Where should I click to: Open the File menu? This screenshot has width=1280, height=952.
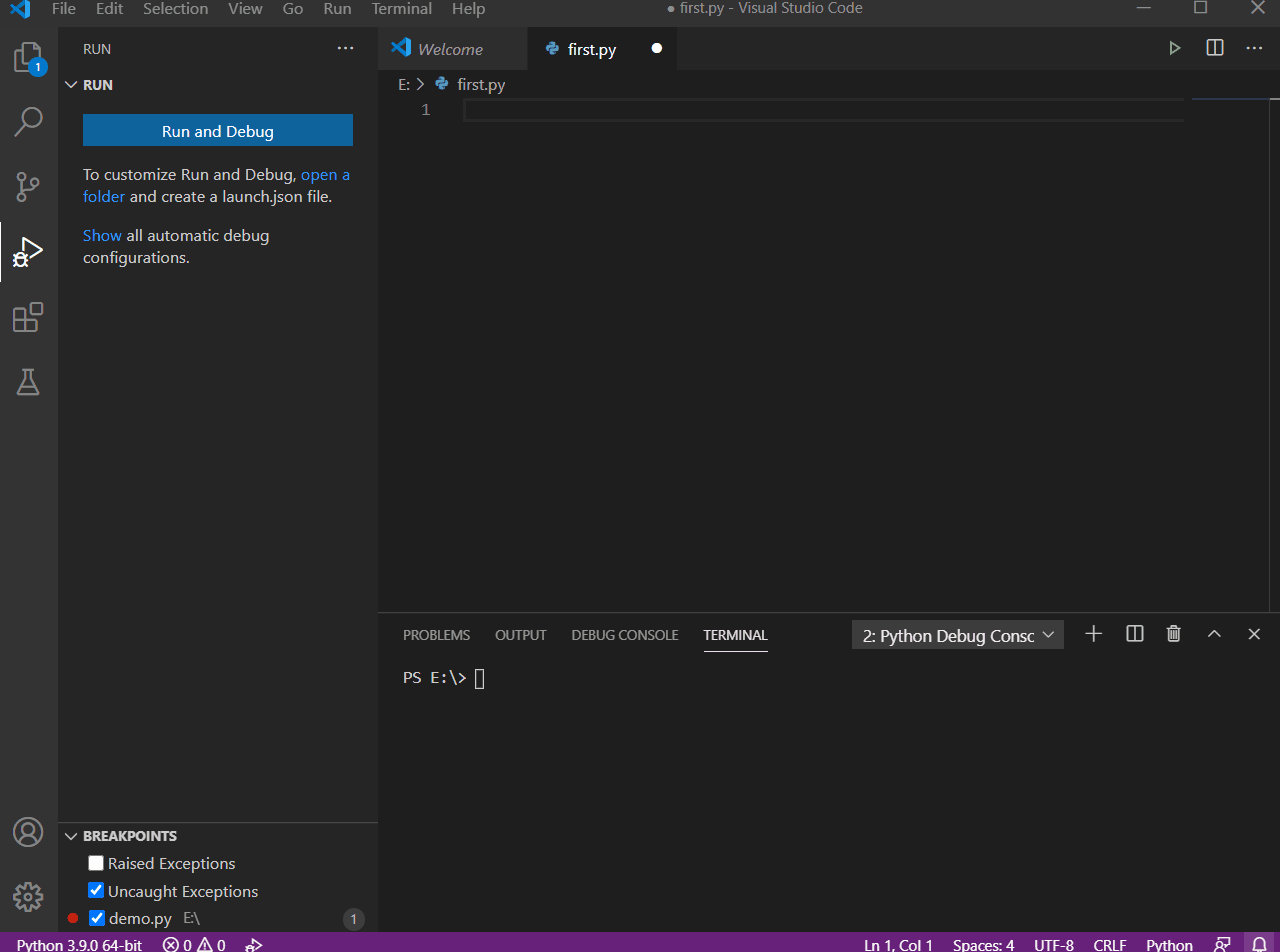click(x=63, y=9)
